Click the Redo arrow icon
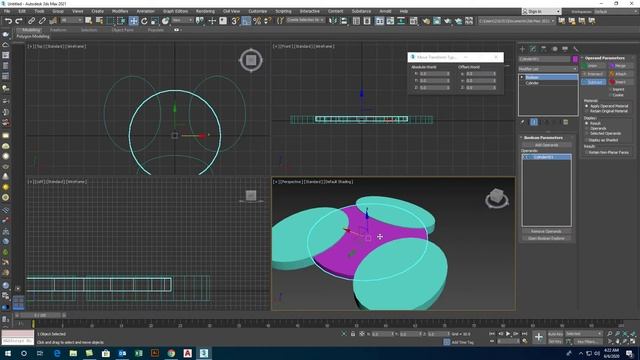640x360 pixels. click(19, 21)
